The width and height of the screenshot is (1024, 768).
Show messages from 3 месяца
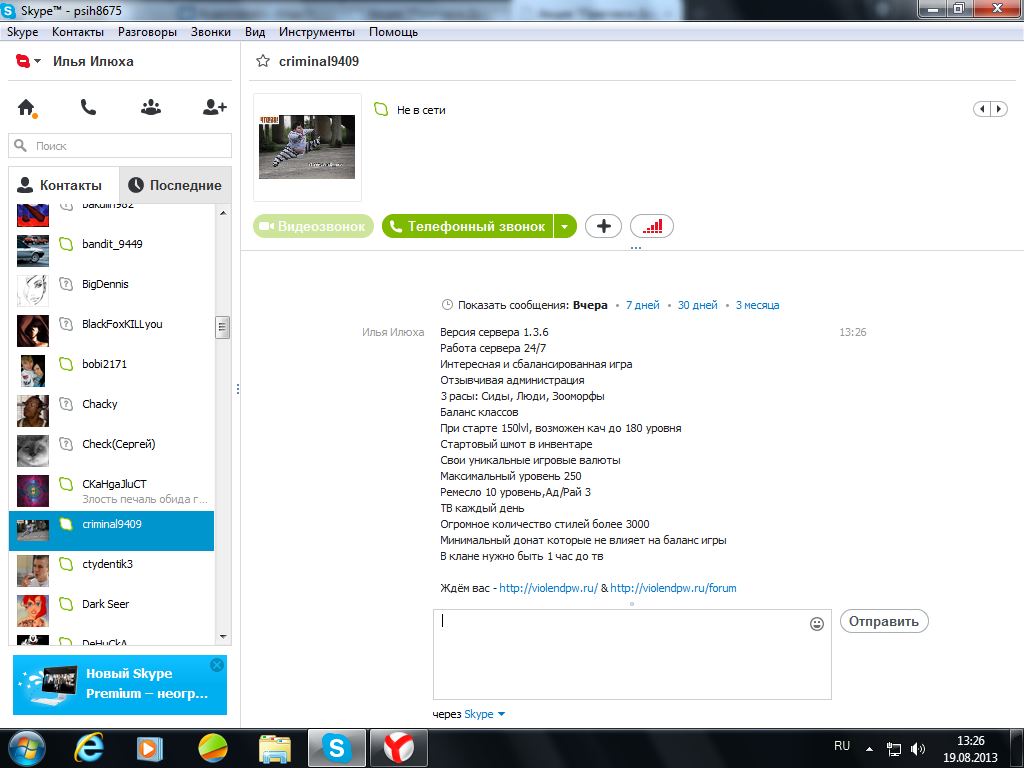coord(757,305)
